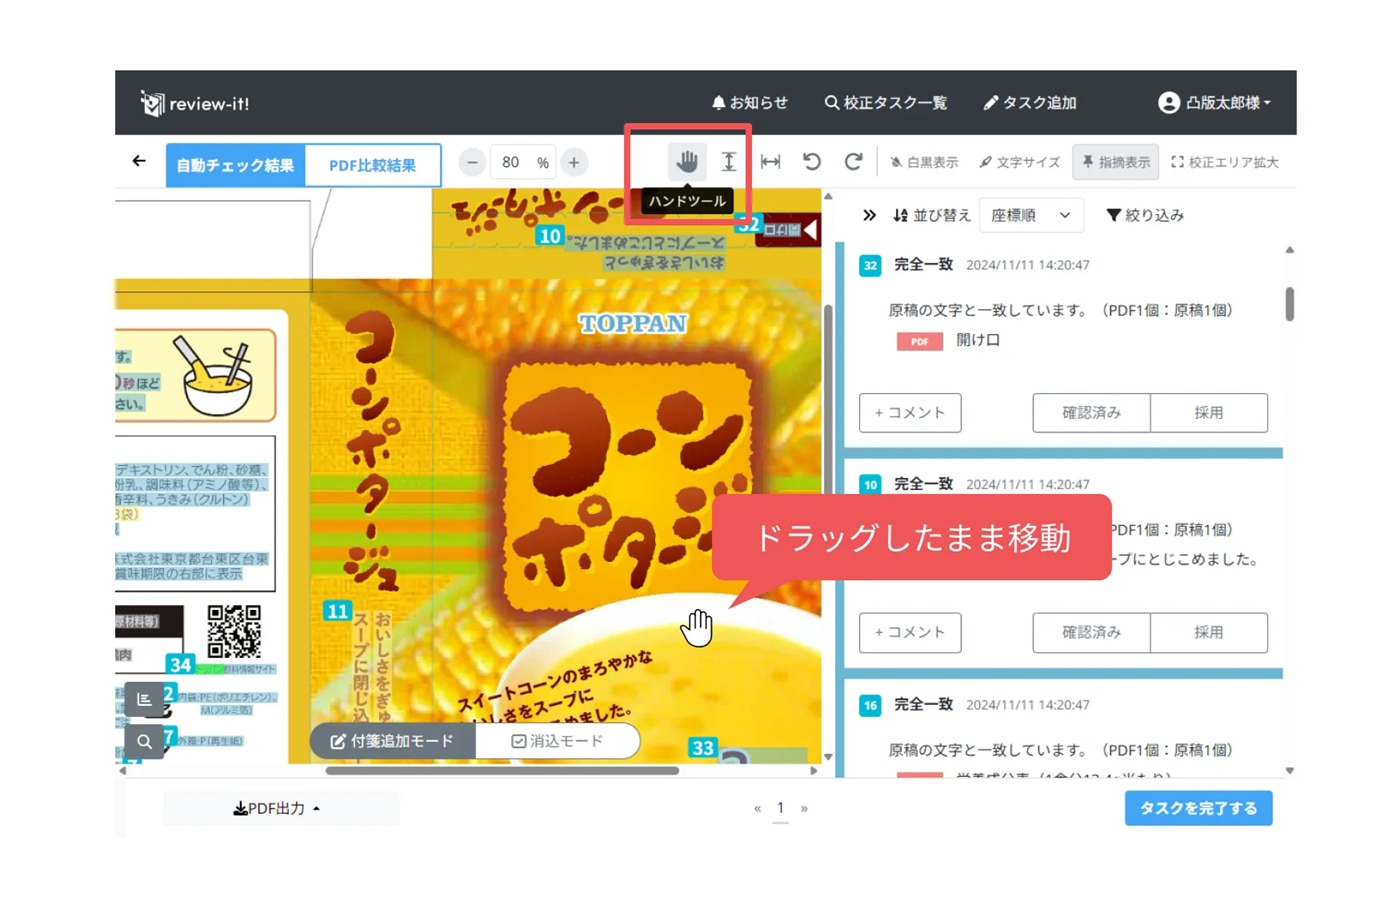Click the document horizontal scrollbar
This screenshot has height=908, width=1376.
[x=502, y=771]
